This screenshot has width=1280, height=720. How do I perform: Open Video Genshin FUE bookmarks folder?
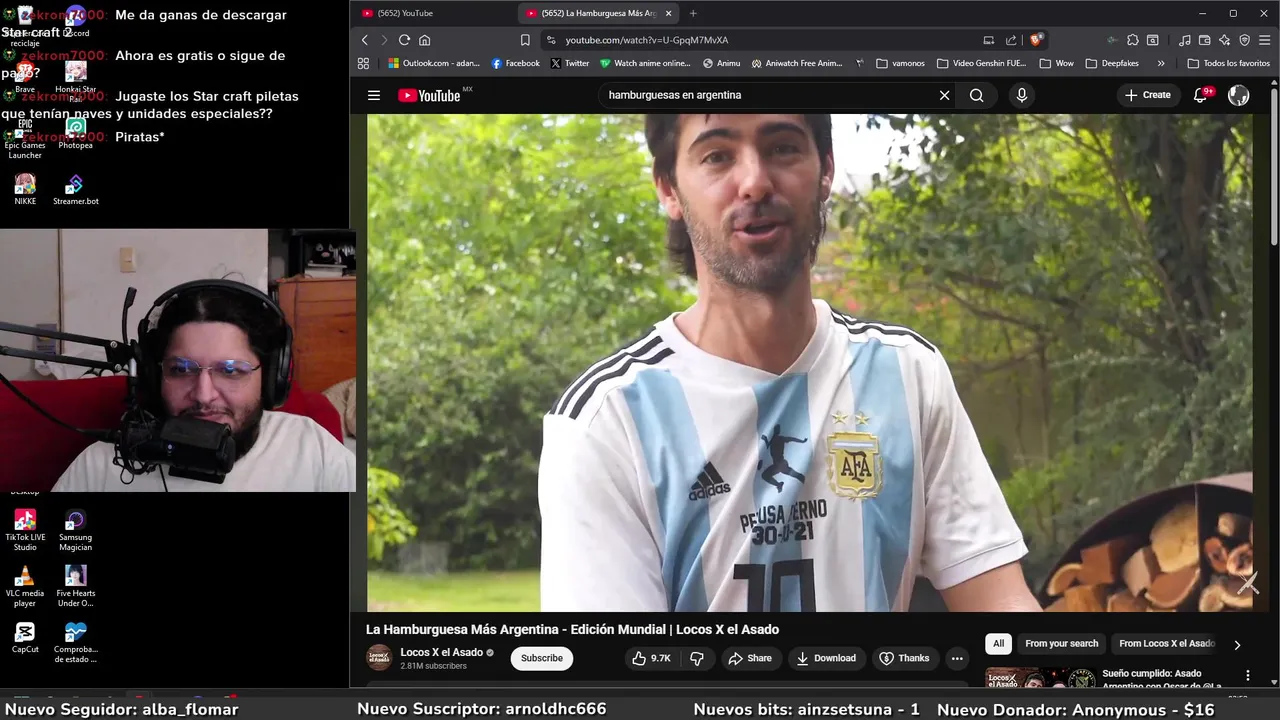tap(981, 63)
